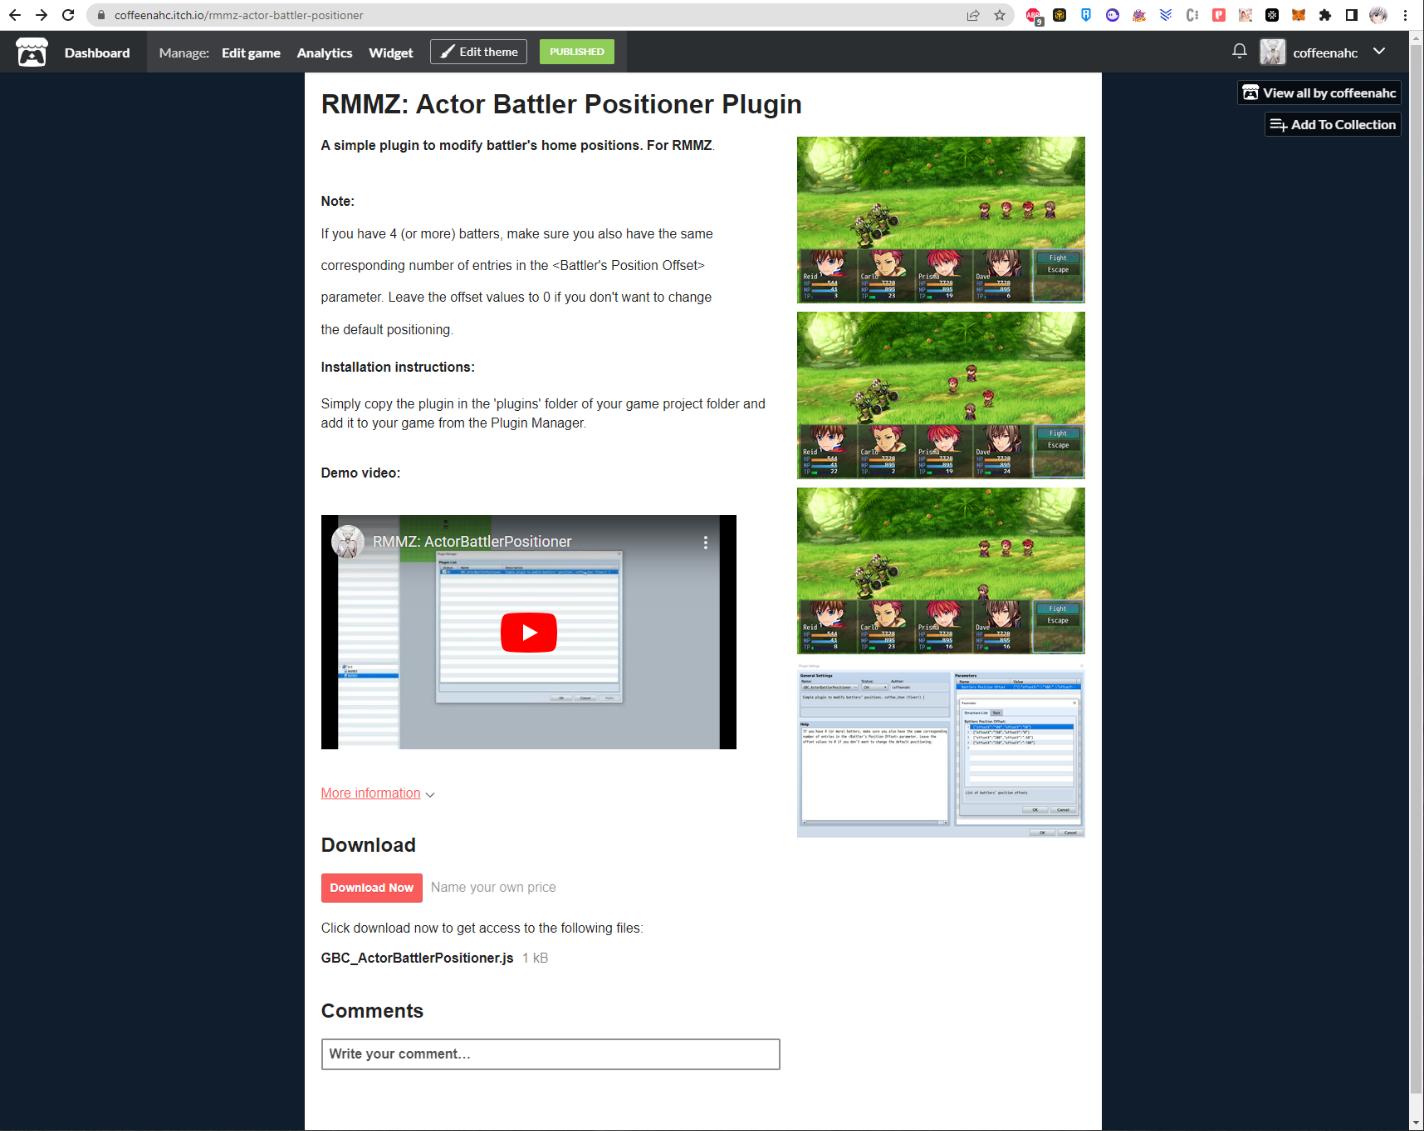Open the Widget page

click(x=390, y=53)
